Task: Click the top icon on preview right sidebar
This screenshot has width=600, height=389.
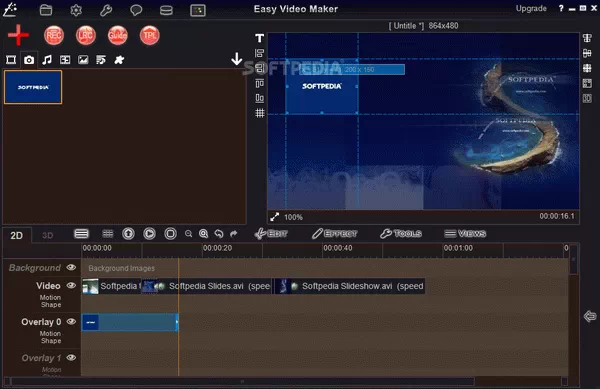Action: click(x=587, y=38)
